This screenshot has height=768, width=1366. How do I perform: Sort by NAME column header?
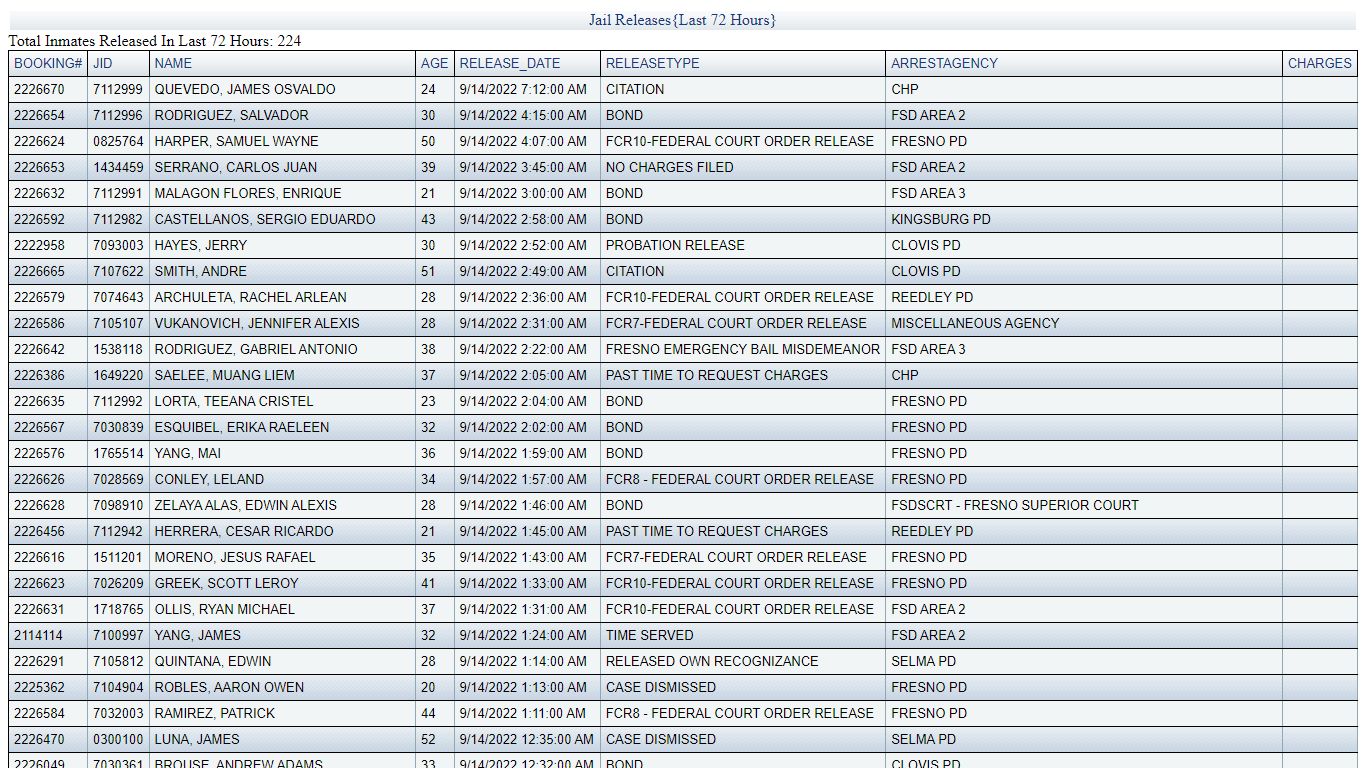(x=173, y=63)
